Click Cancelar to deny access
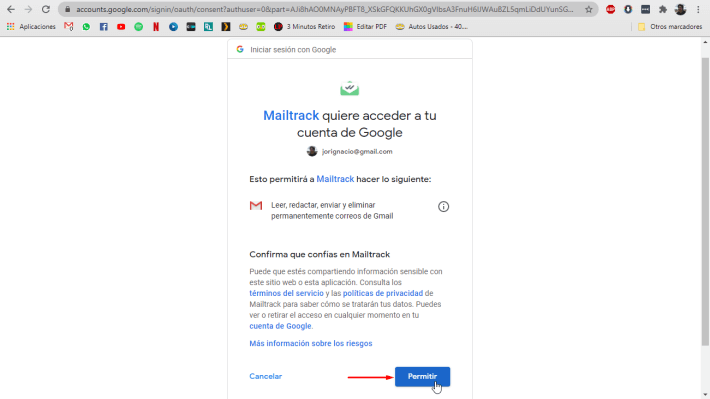The height and width of the screenshot is (399, 710). [x=265, y=376]
